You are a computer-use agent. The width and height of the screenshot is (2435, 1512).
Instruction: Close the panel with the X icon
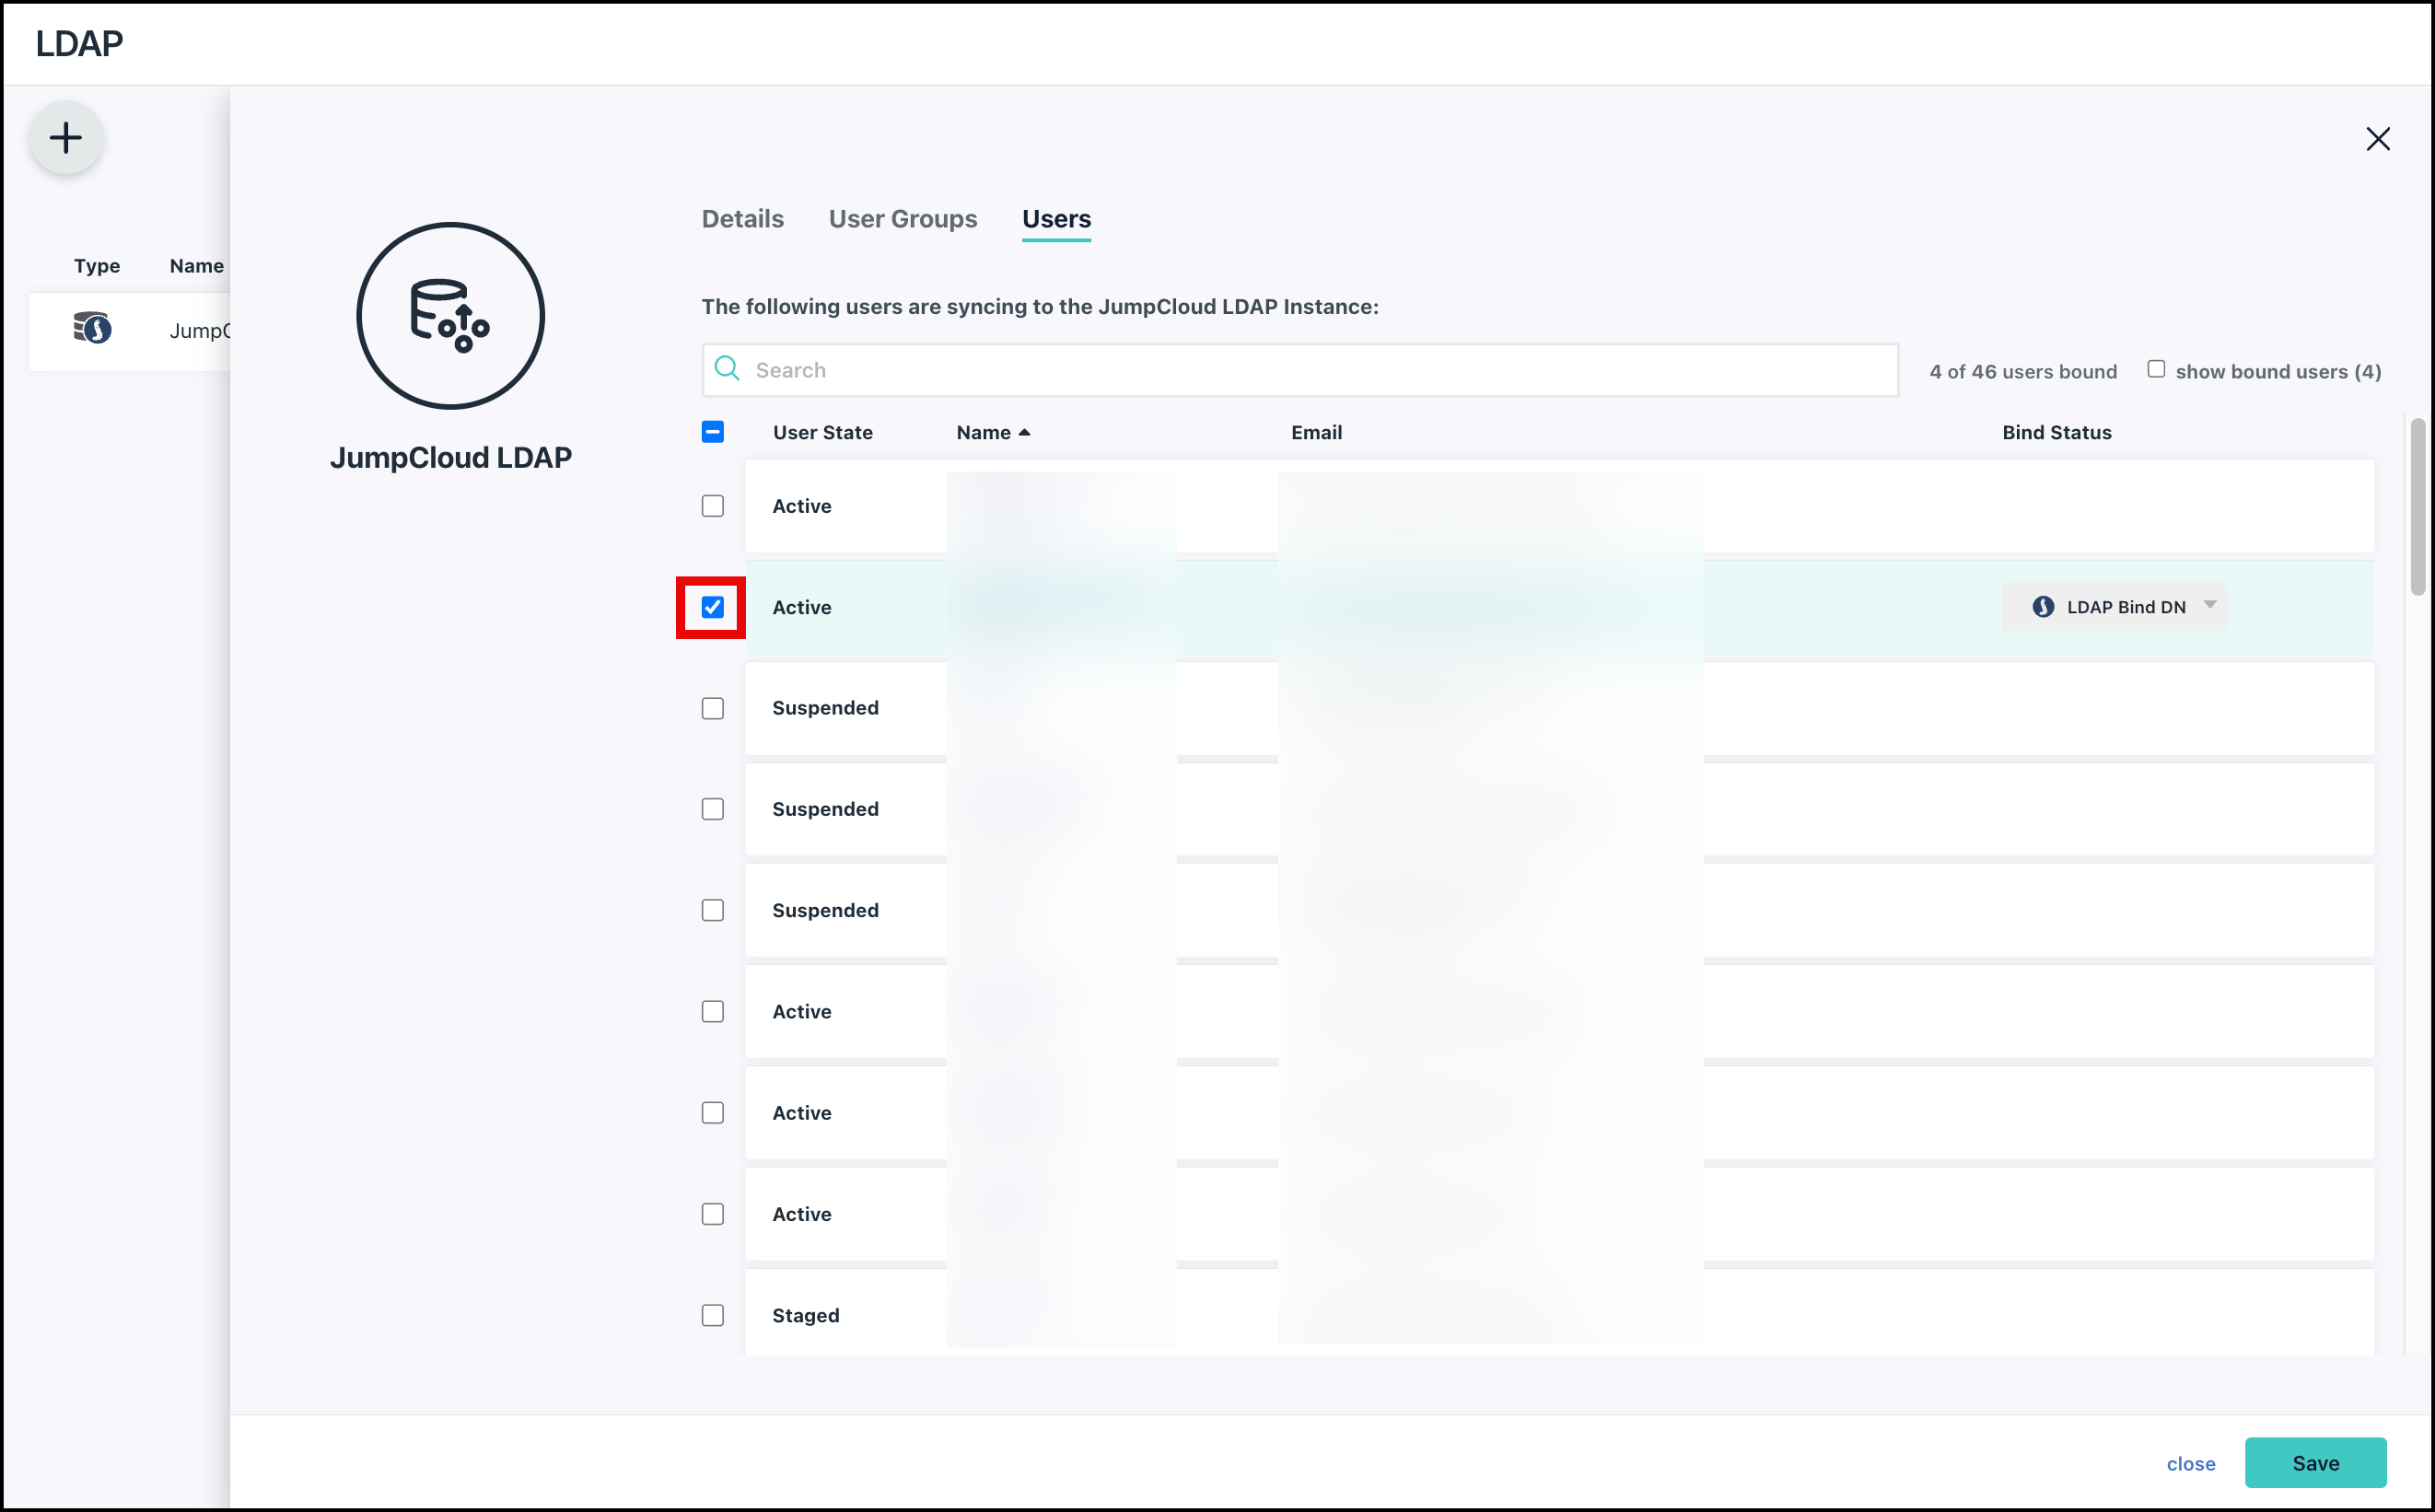click(x=2378, y=139)
